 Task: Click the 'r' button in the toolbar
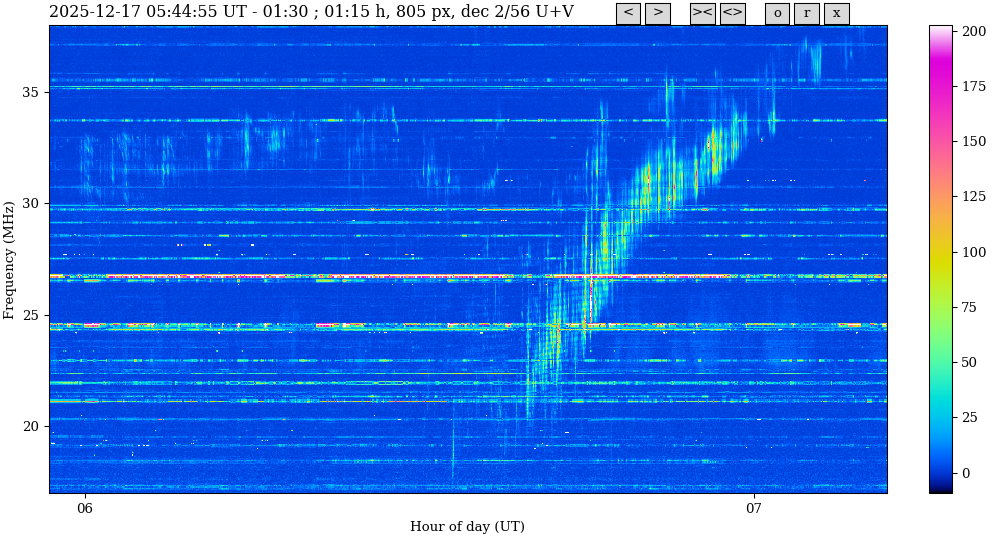coord(806,13)
